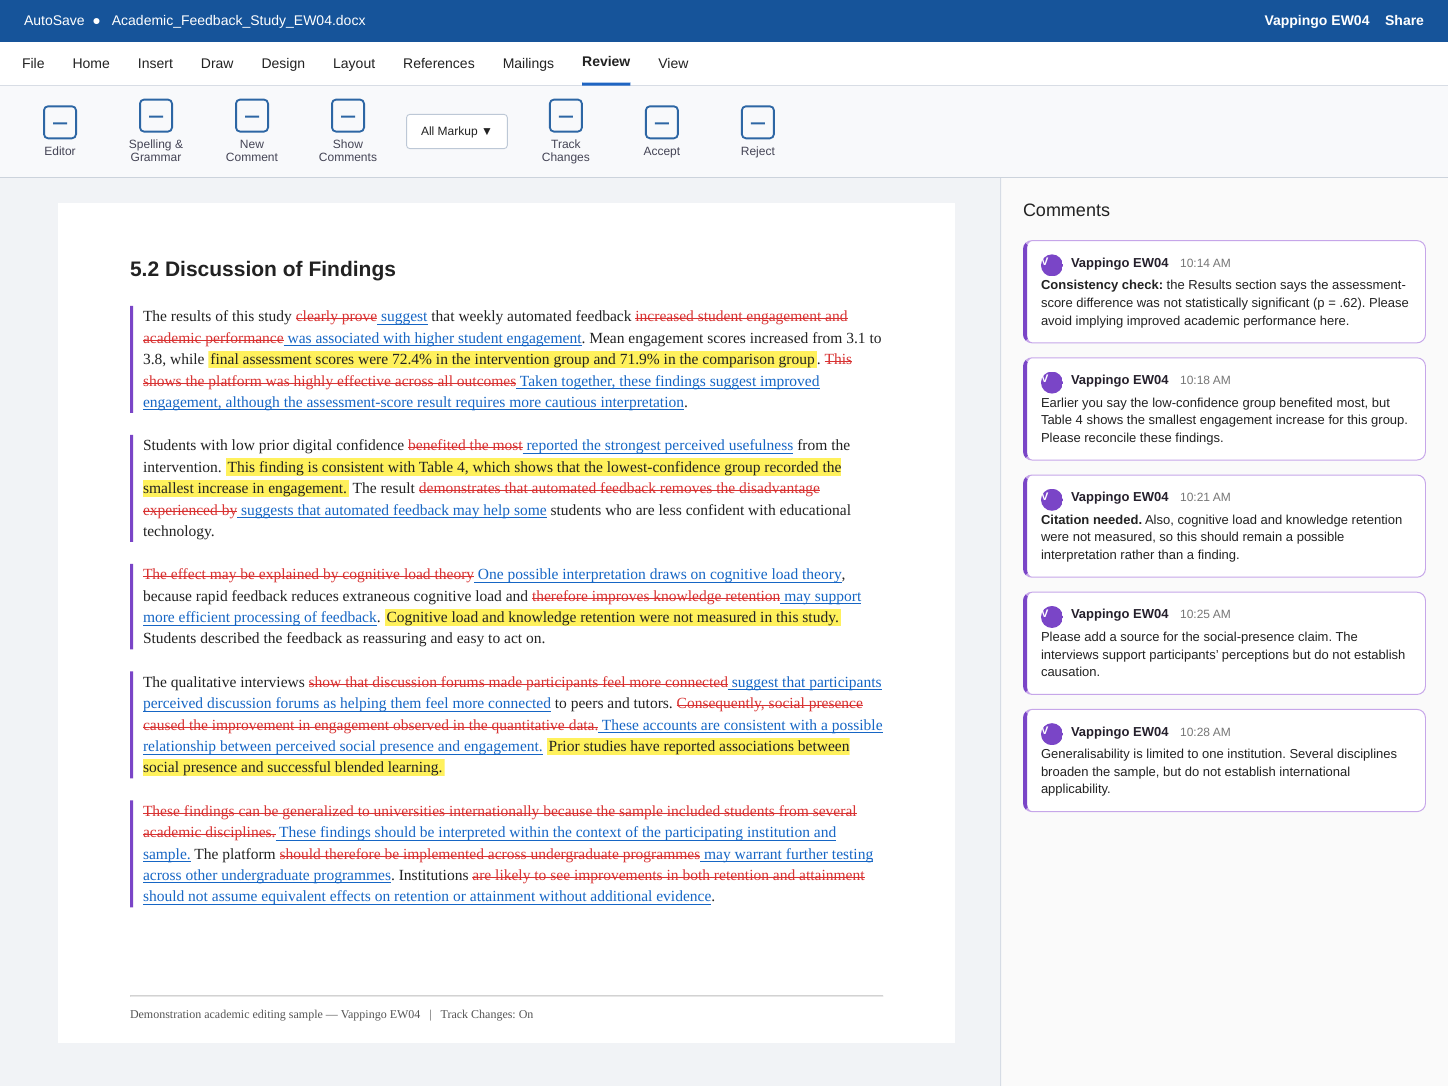Screen dimensions: 1448x1086
Task: Open the 10:21 AM Citation needed comment
Action: pyautogui.click(x=1224, y=526)
